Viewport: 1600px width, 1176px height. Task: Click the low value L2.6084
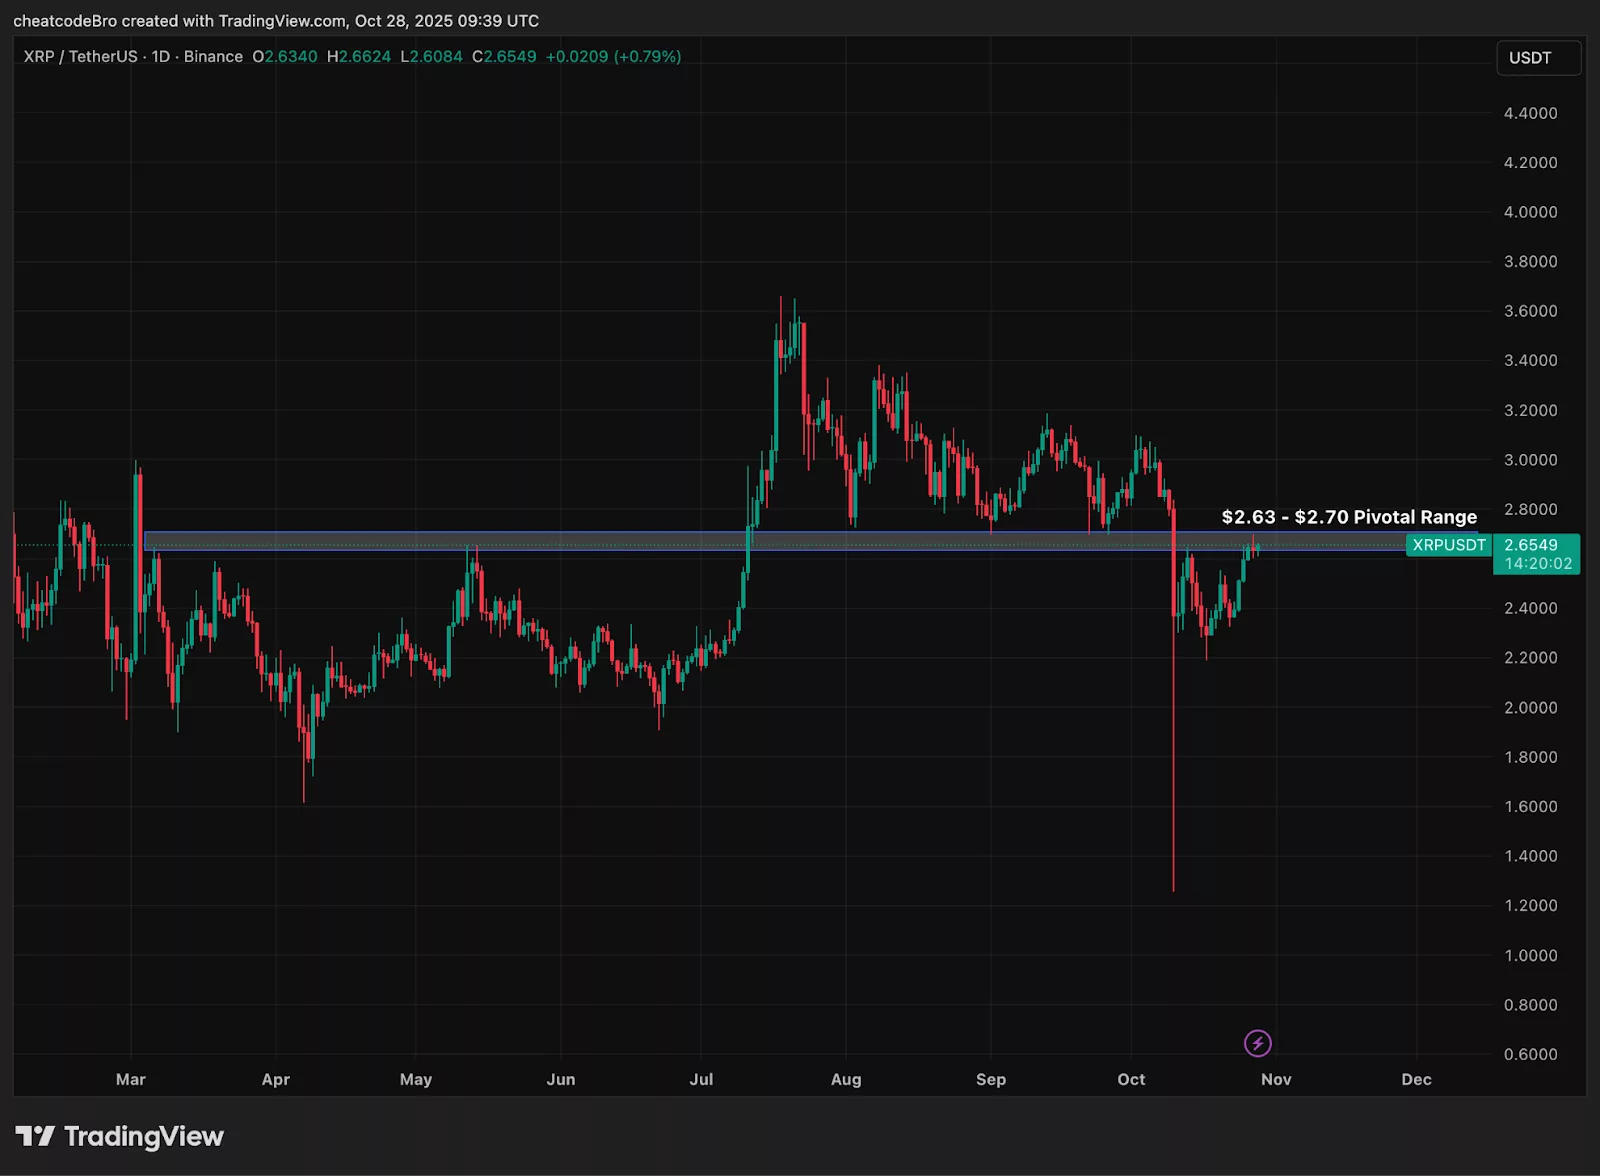[x=432, y=57]
